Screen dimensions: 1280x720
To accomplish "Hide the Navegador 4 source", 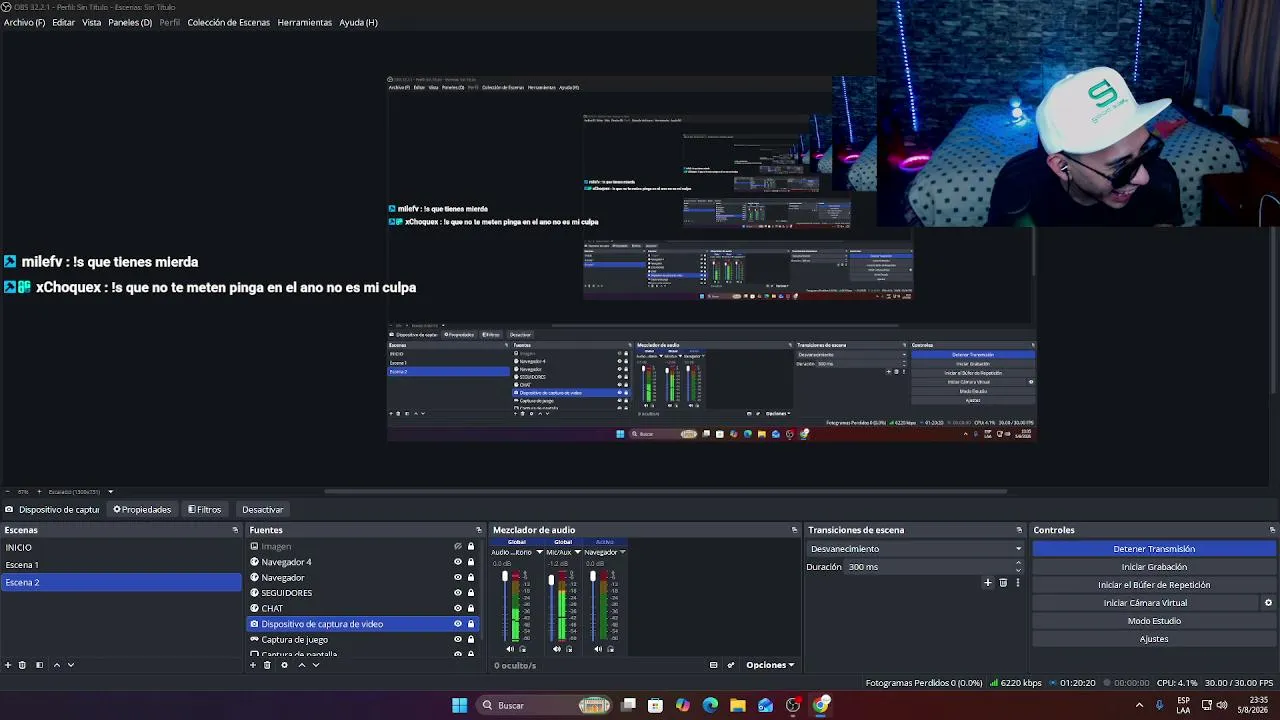I will (x=458, y=562).
